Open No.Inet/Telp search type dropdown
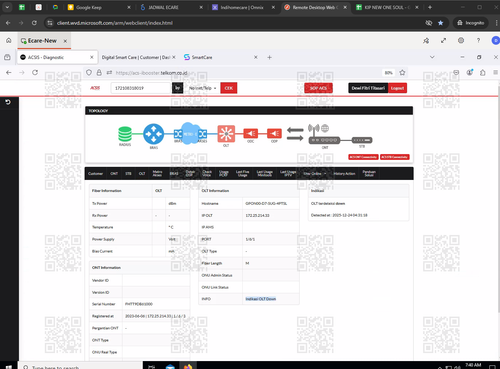Image resolution: width=500 pixels, height=369 pixels. tap(203, 88)
